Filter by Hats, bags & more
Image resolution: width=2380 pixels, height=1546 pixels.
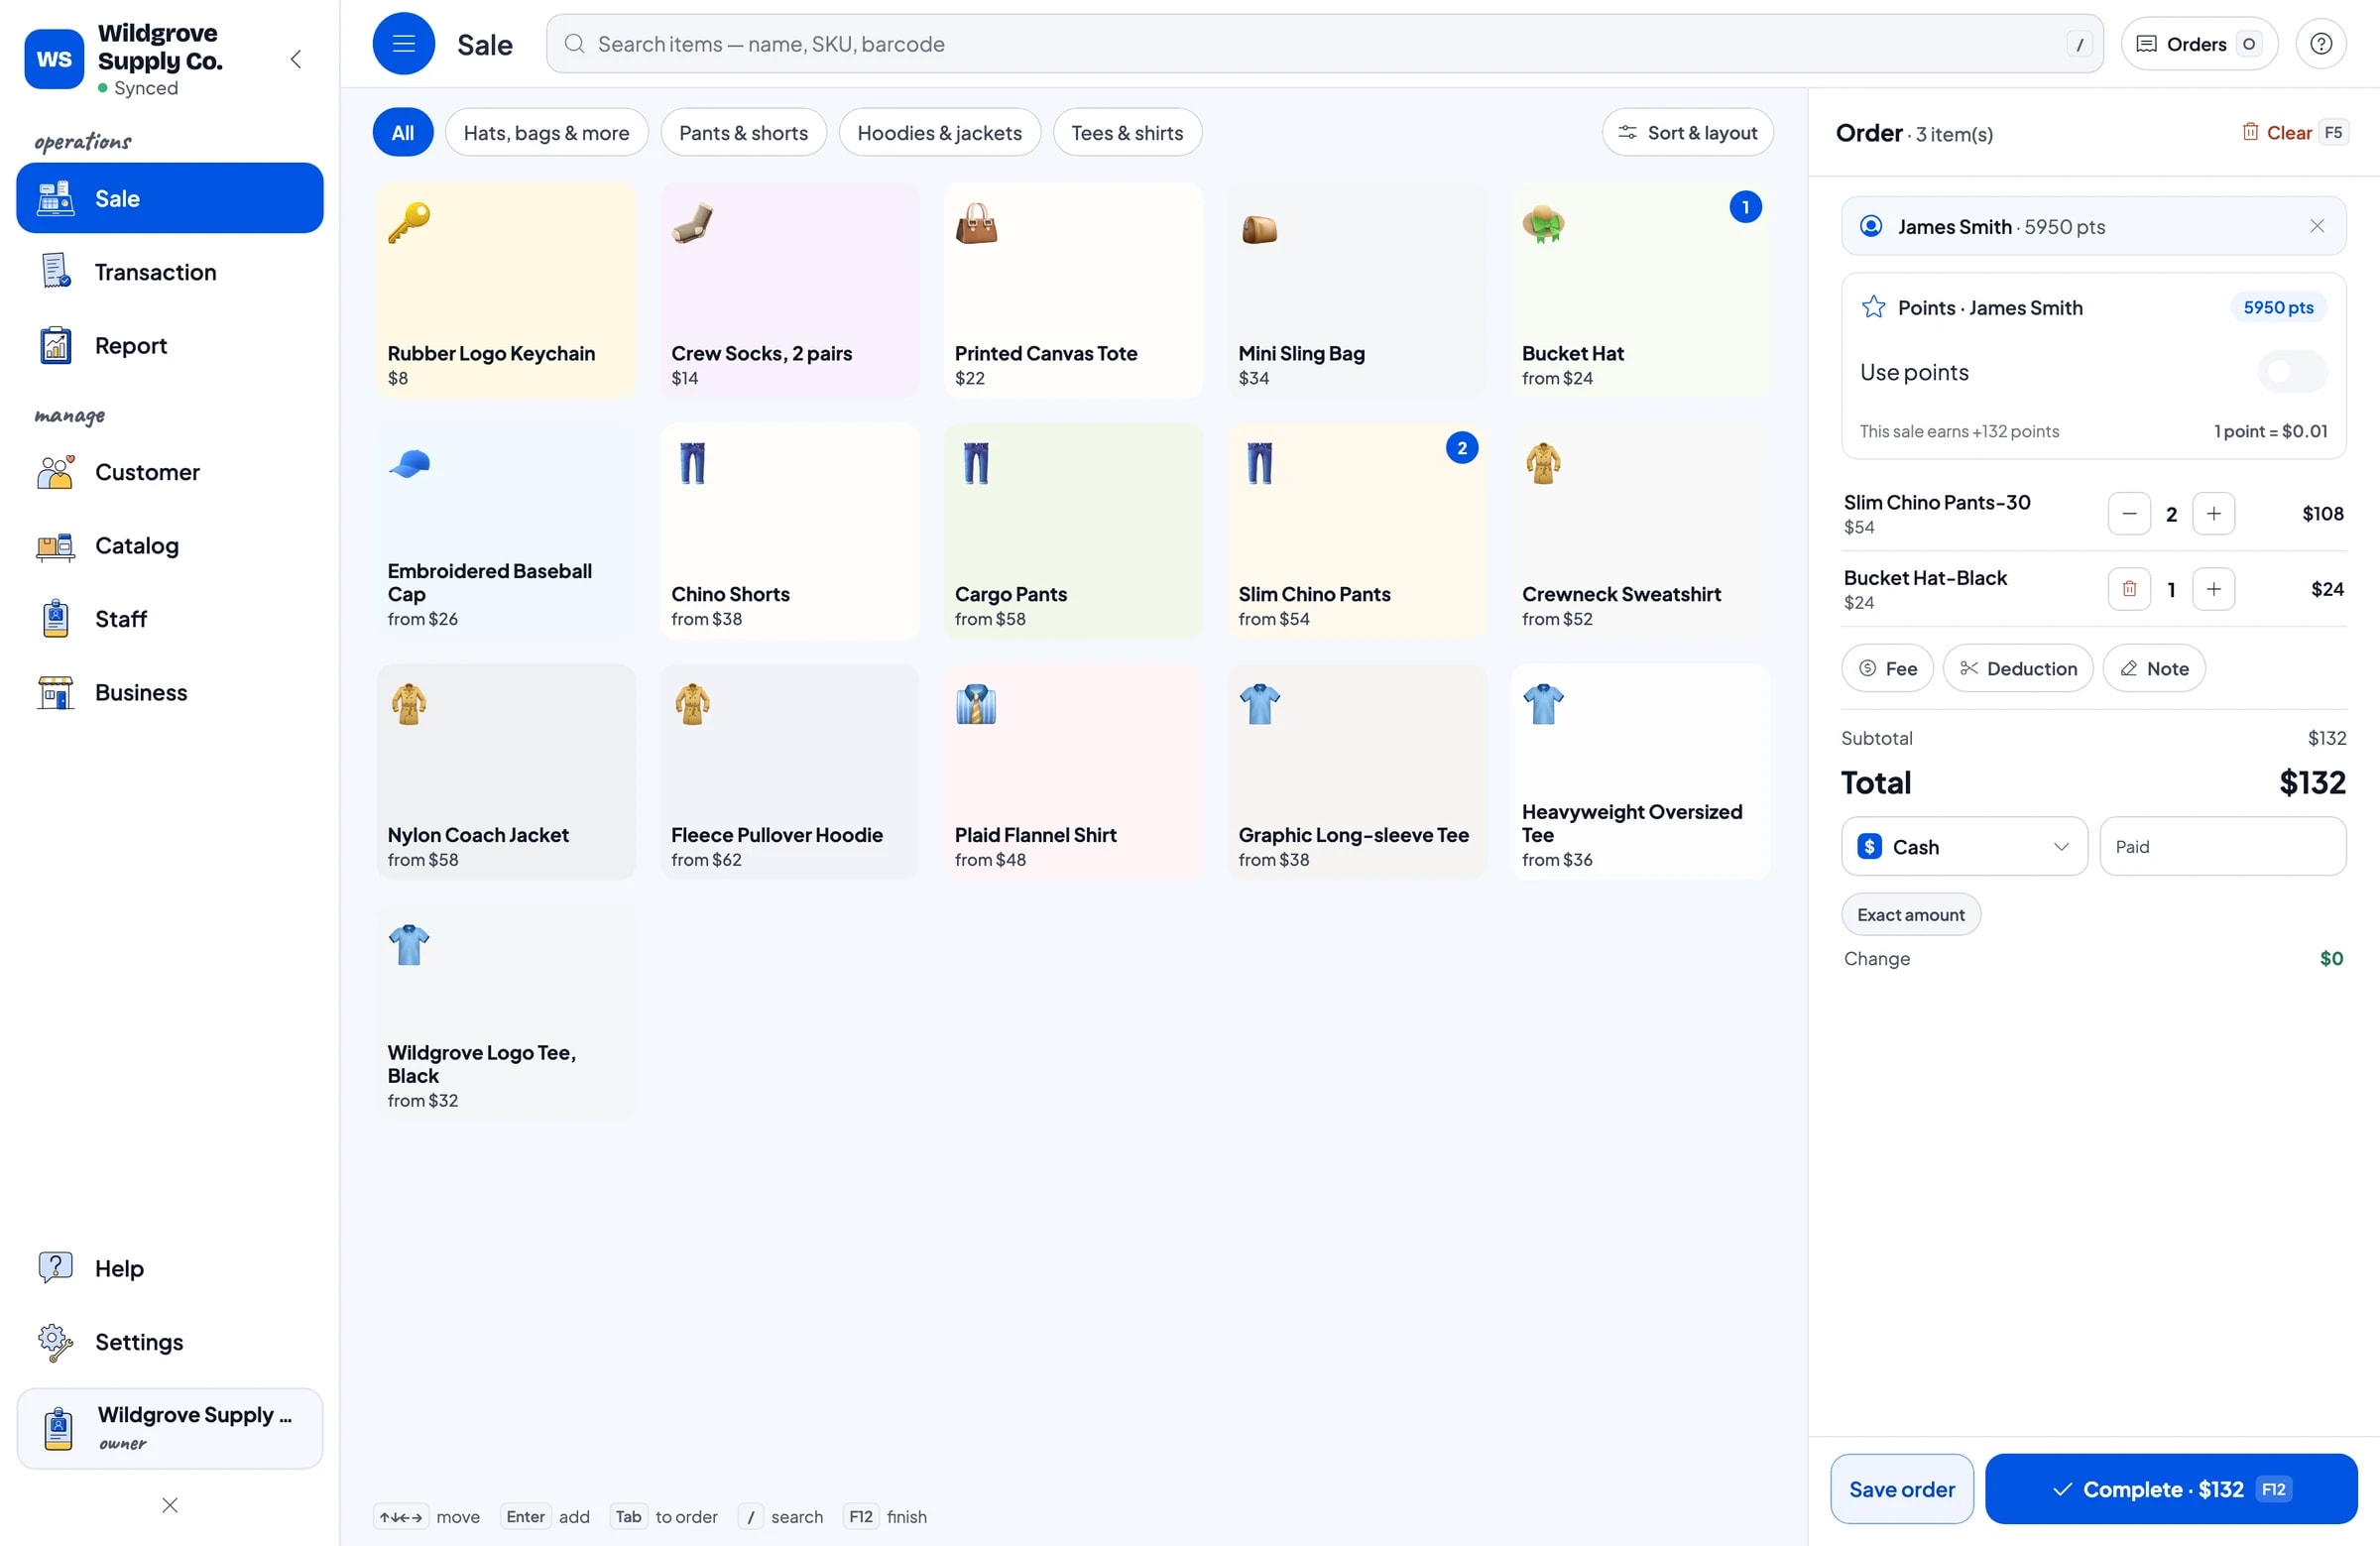click(546, 132)
